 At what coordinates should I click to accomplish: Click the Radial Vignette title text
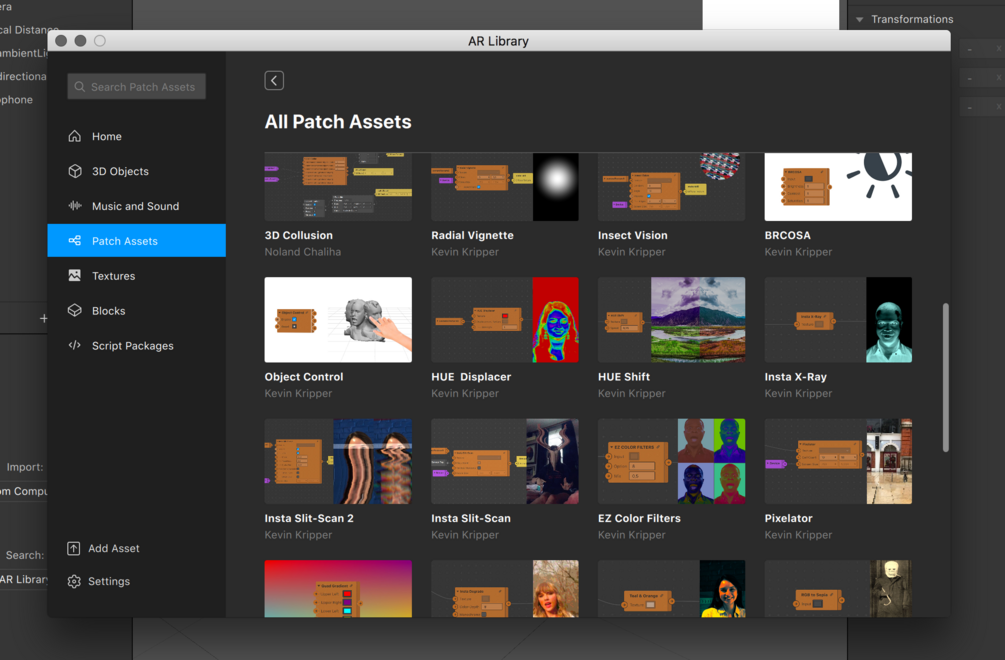pos(472,235)
